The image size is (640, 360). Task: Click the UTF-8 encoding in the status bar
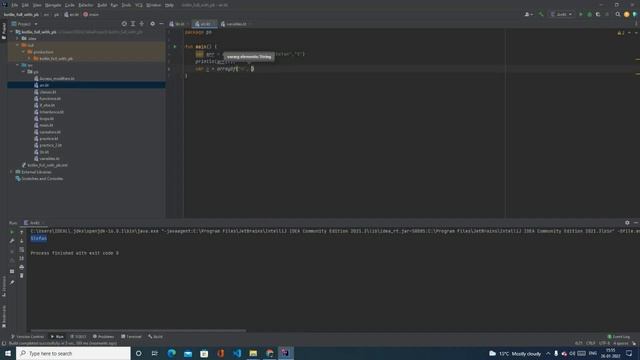click(x=604, y=343)
